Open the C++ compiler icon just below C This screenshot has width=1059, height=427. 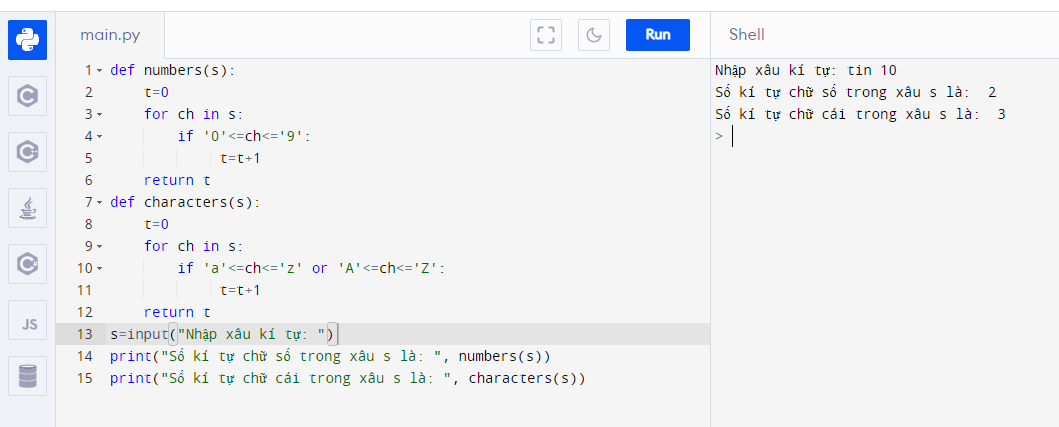[x=27, y=152]
